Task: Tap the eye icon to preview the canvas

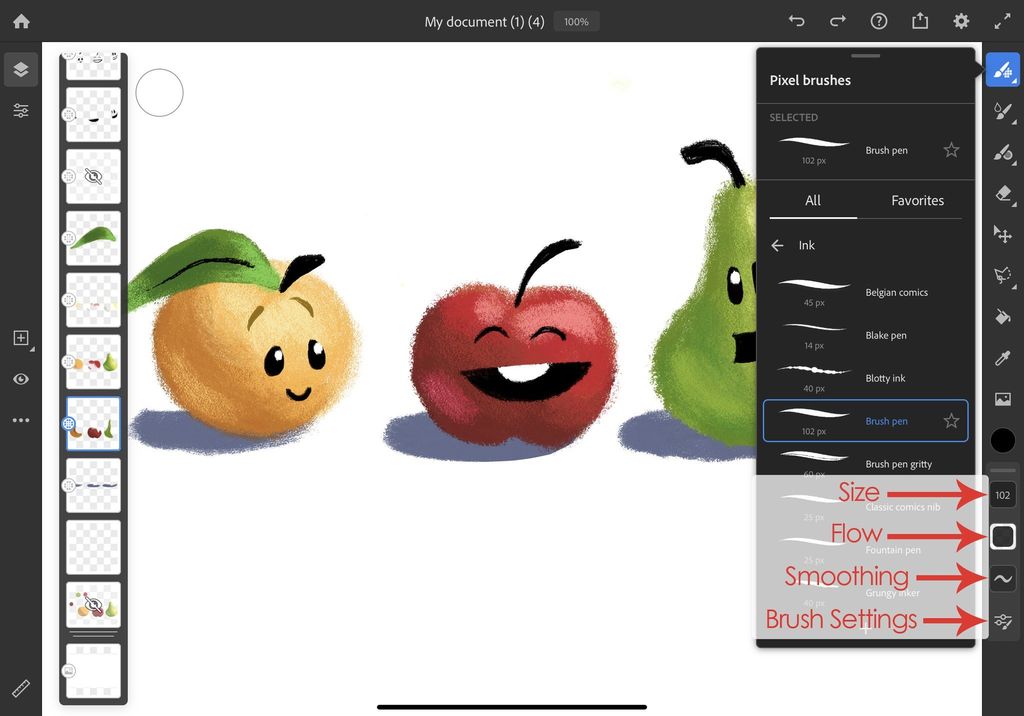Action: click(21, 379)
